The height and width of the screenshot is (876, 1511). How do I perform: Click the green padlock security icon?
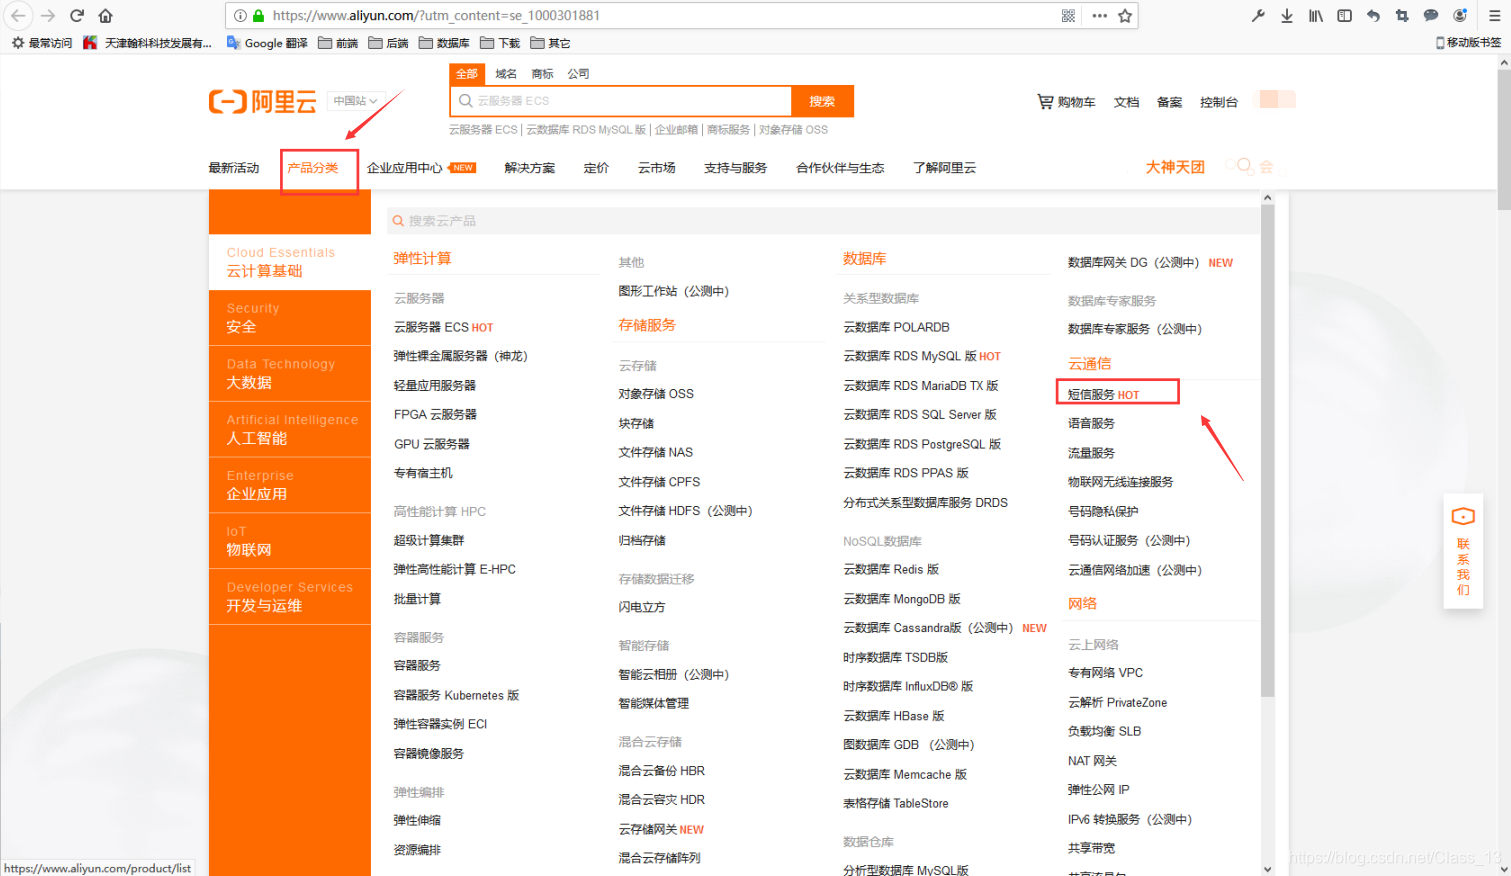click(258, 15)
